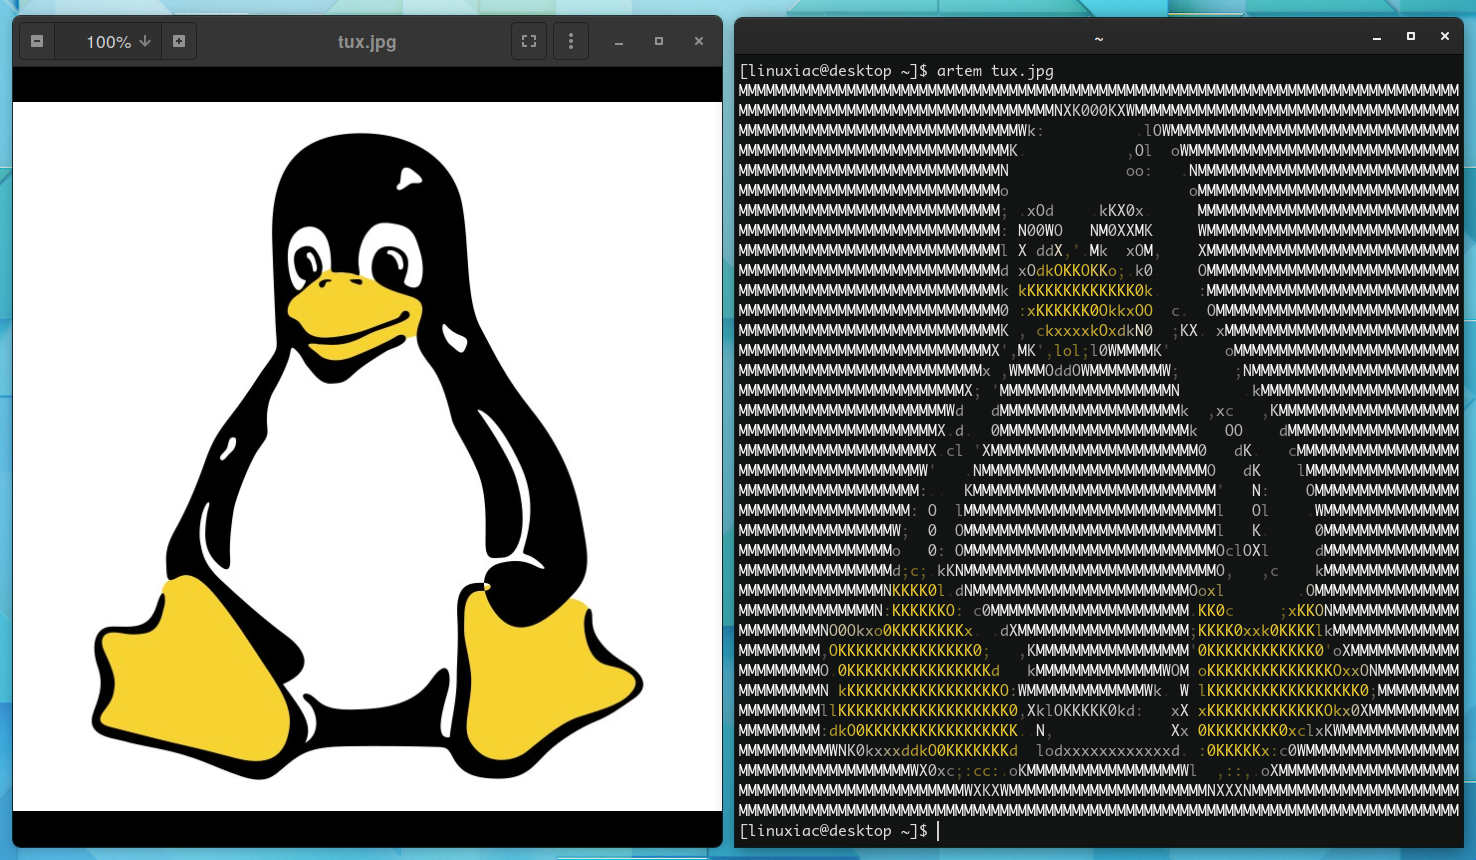Click the "artem tux.jpg" command text in terminal
This screenshot has width=1476, height=860.
[995, 71]
